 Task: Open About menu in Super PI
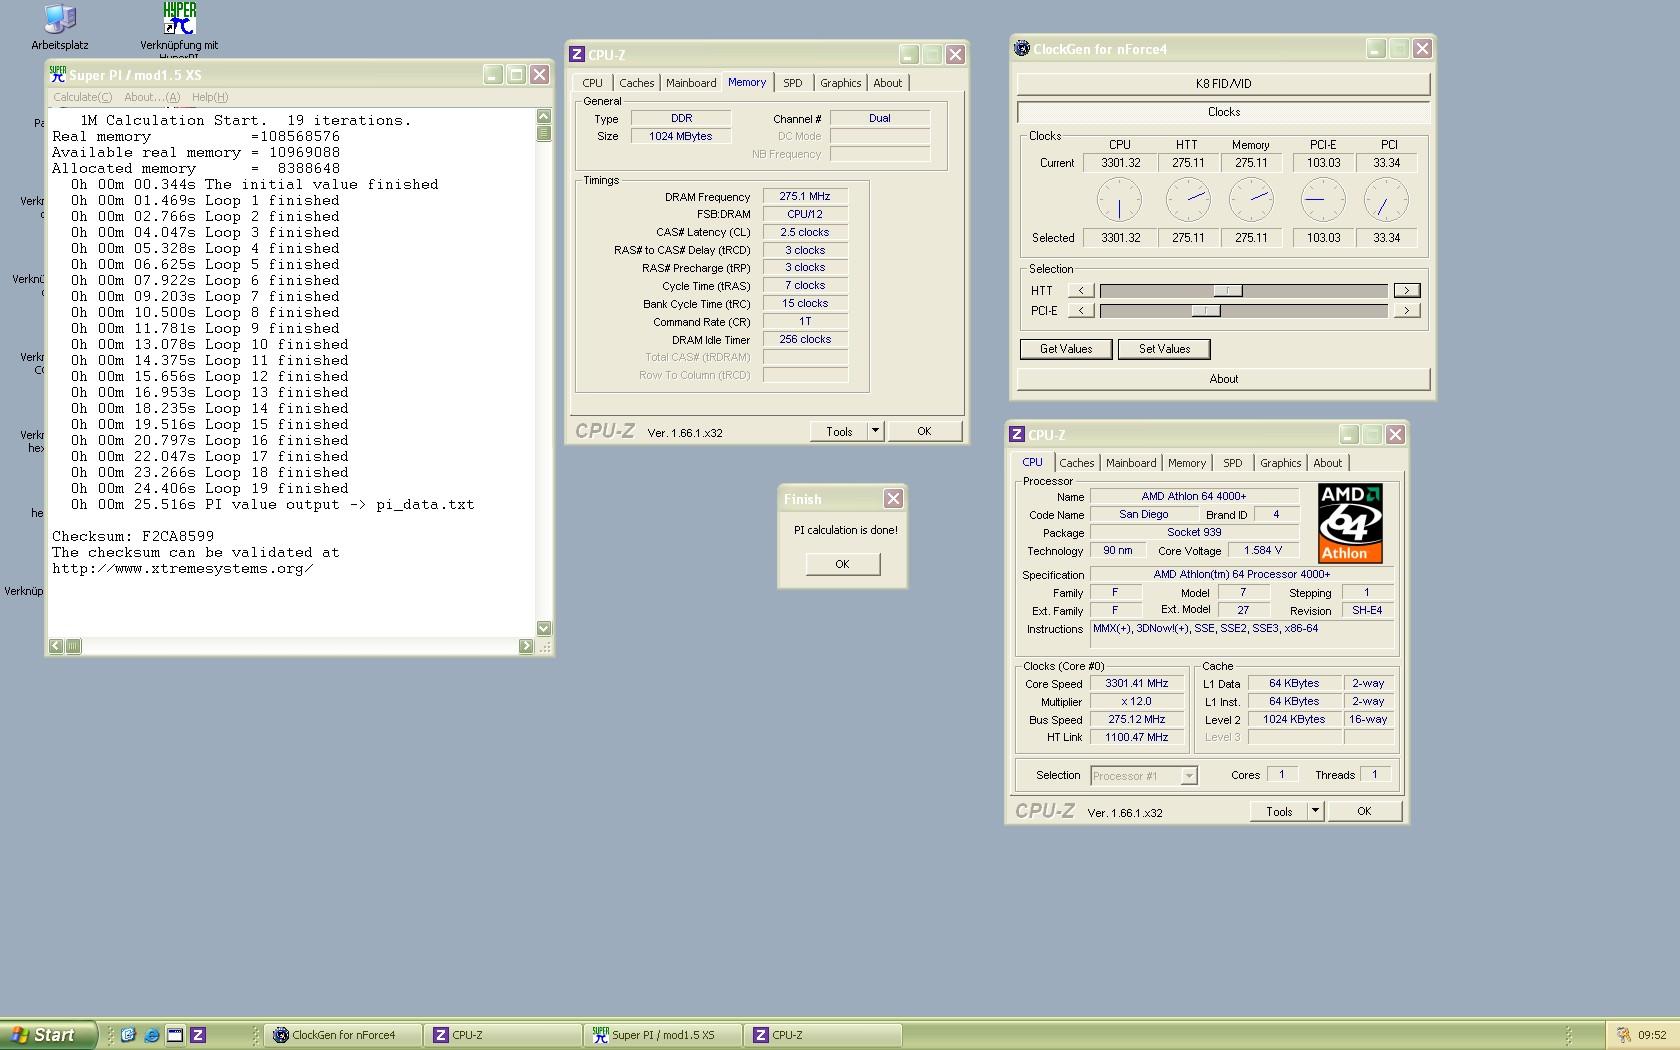click(x=152, y=97)
